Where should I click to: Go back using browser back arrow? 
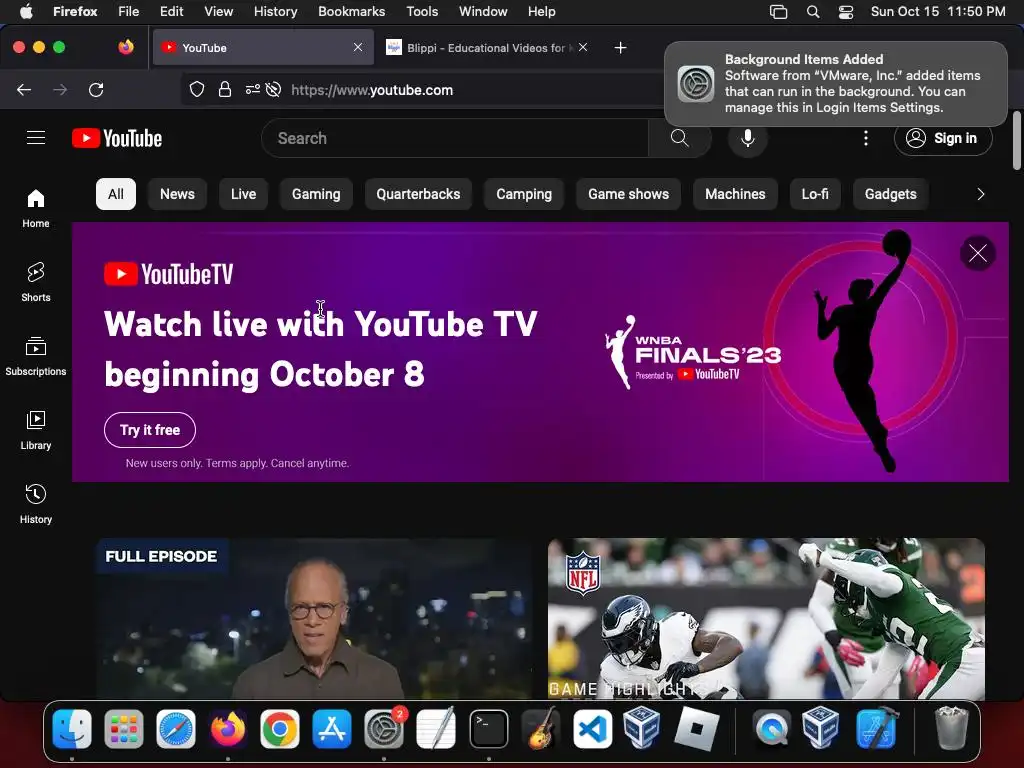pyautogui.click(x=24, y=90)
